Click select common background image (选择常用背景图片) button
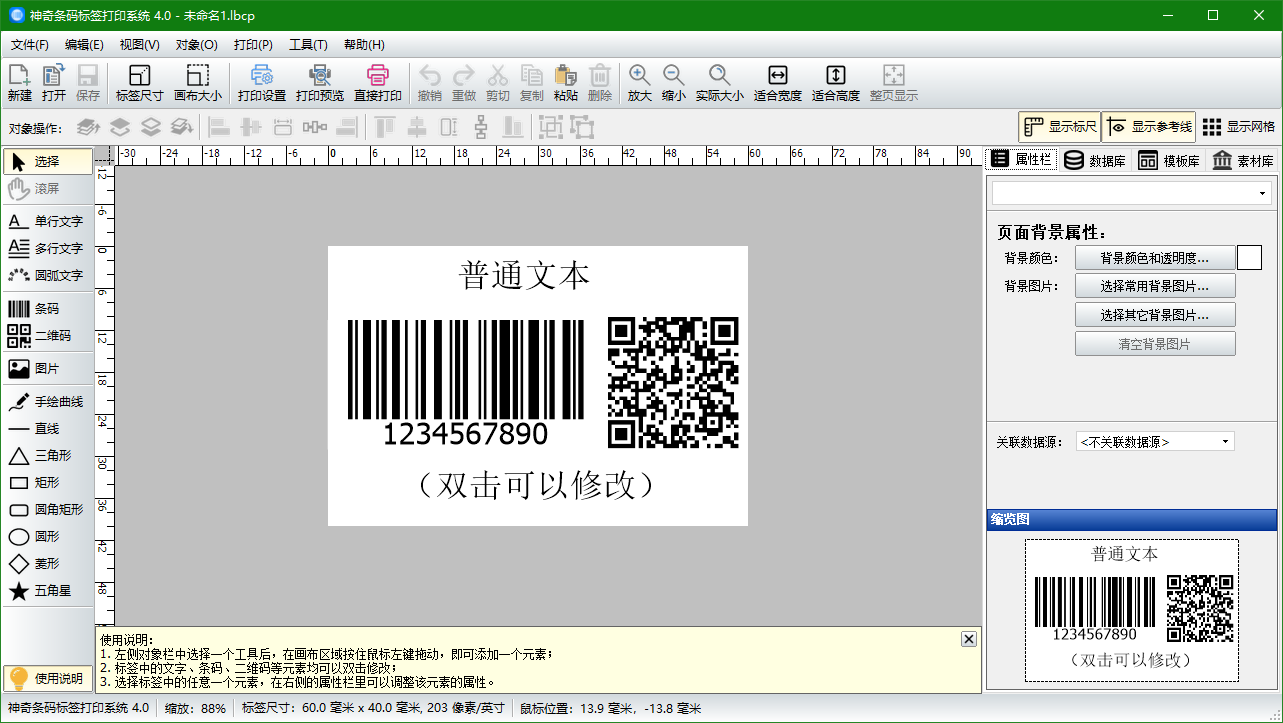The image size is (1283, 723). [1154, 286]
